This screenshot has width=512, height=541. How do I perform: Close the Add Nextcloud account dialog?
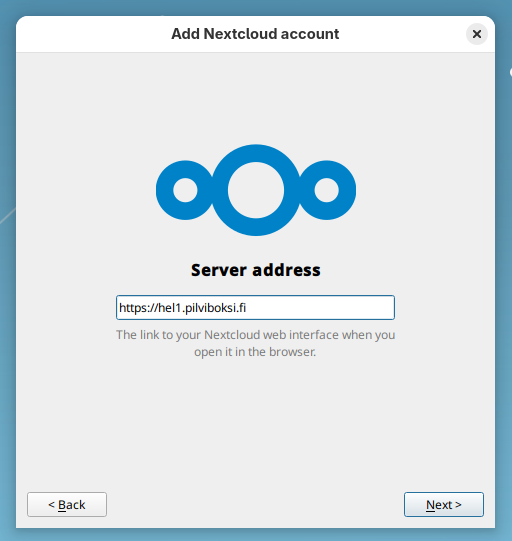tap(476, 34)
